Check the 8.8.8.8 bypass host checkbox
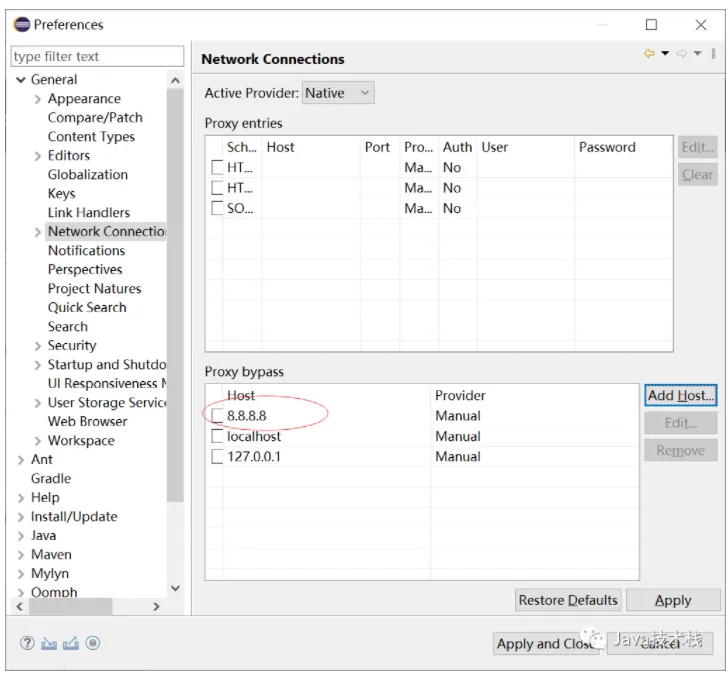Viewport: 728px width, 683px height. [x=217, y=416]
